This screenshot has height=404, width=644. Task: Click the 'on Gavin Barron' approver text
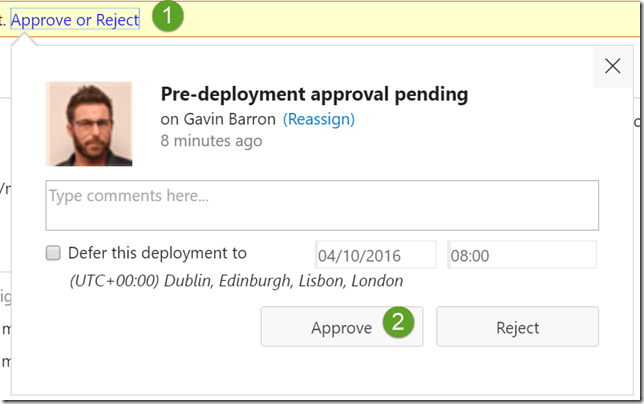pos(219,119)
